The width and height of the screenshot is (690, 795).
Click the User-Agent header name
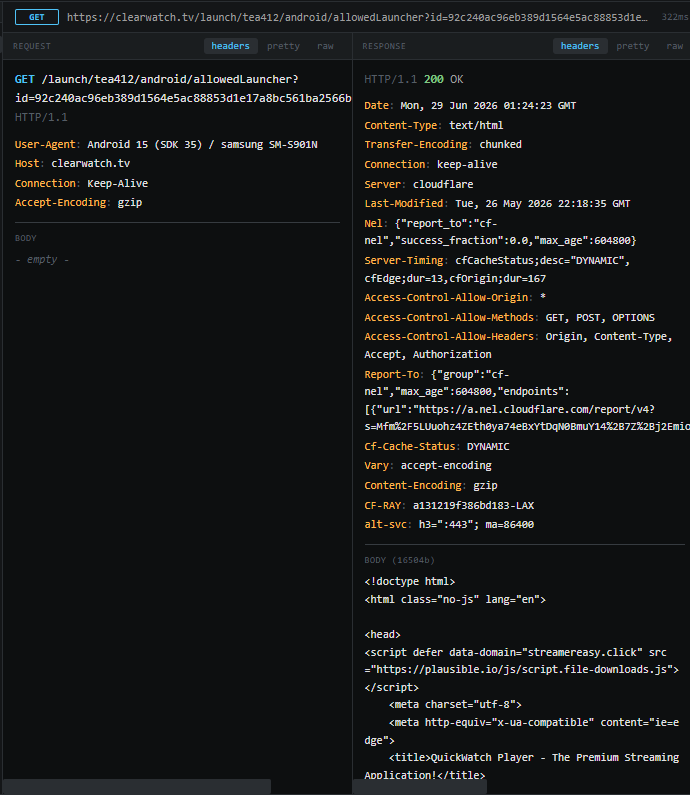tap(45, 144)
